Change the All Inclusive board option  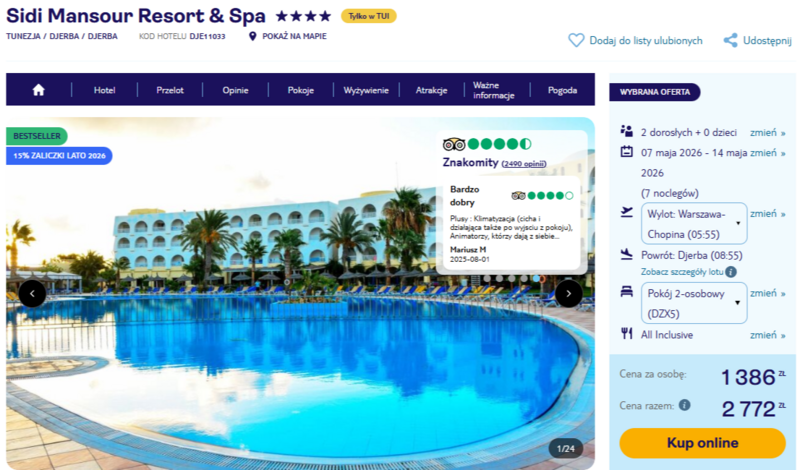click(x=767, y=335)
